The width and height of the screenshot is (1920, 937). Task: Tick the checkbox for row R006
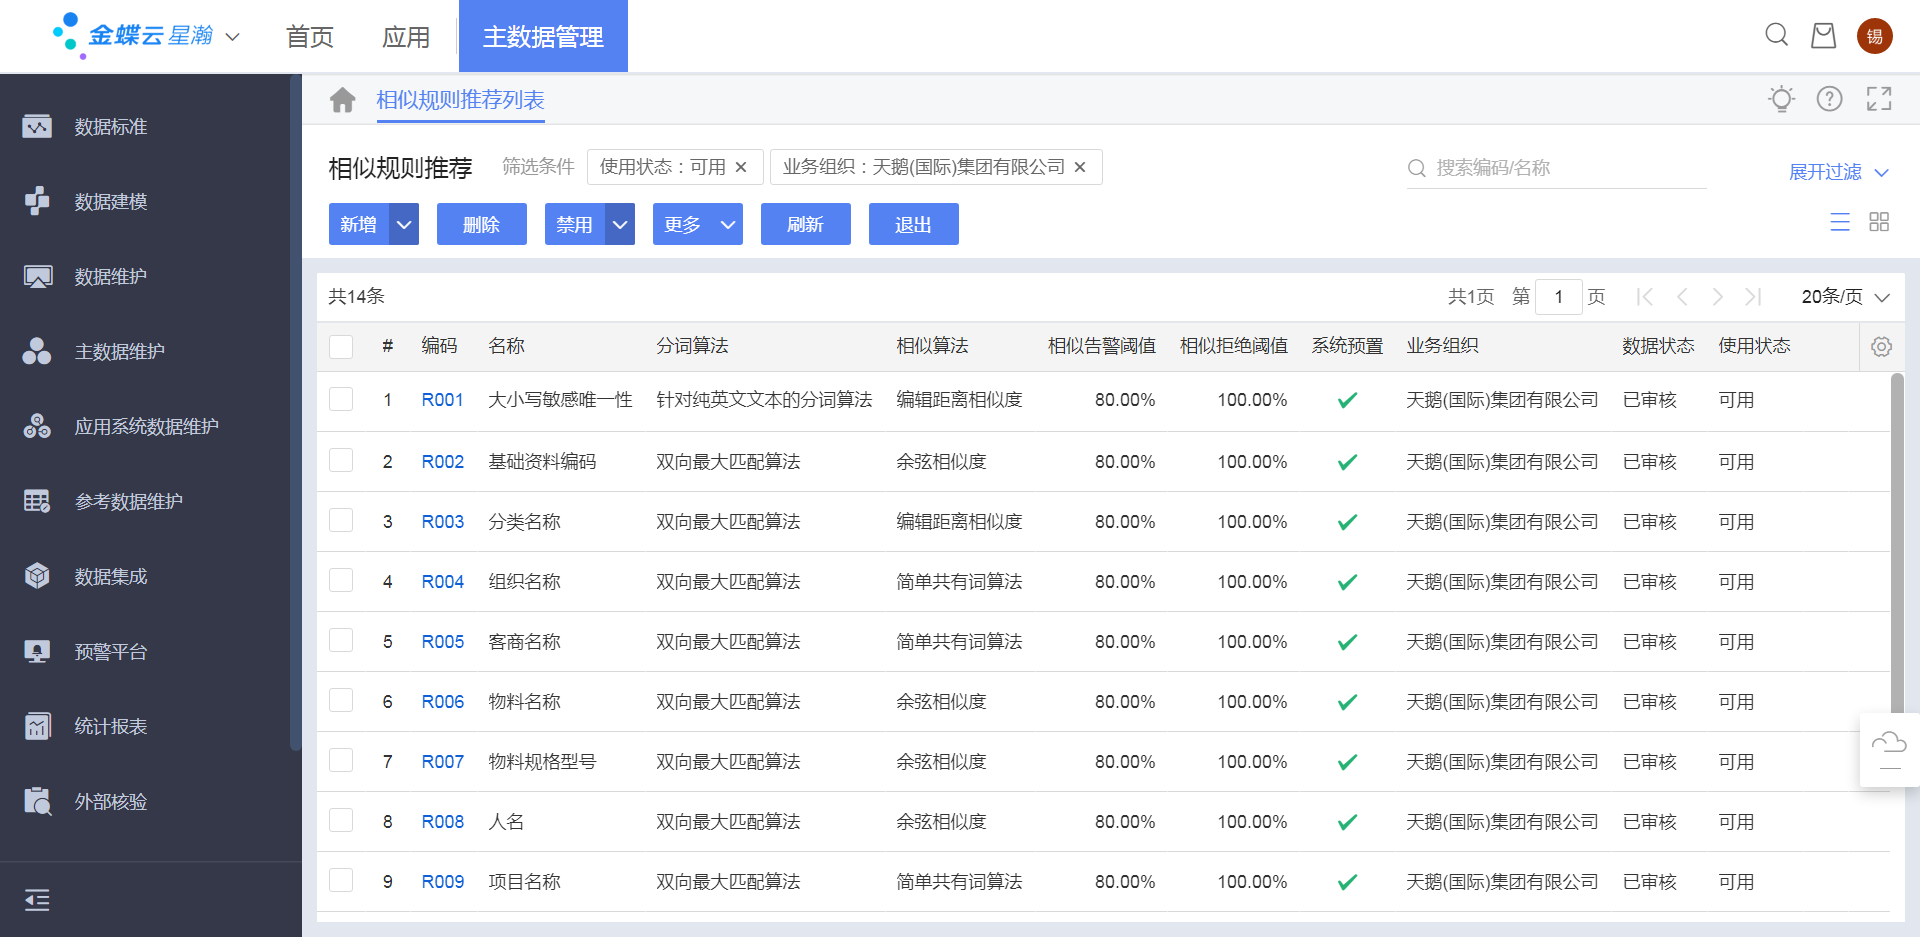(x=341, y=700)
